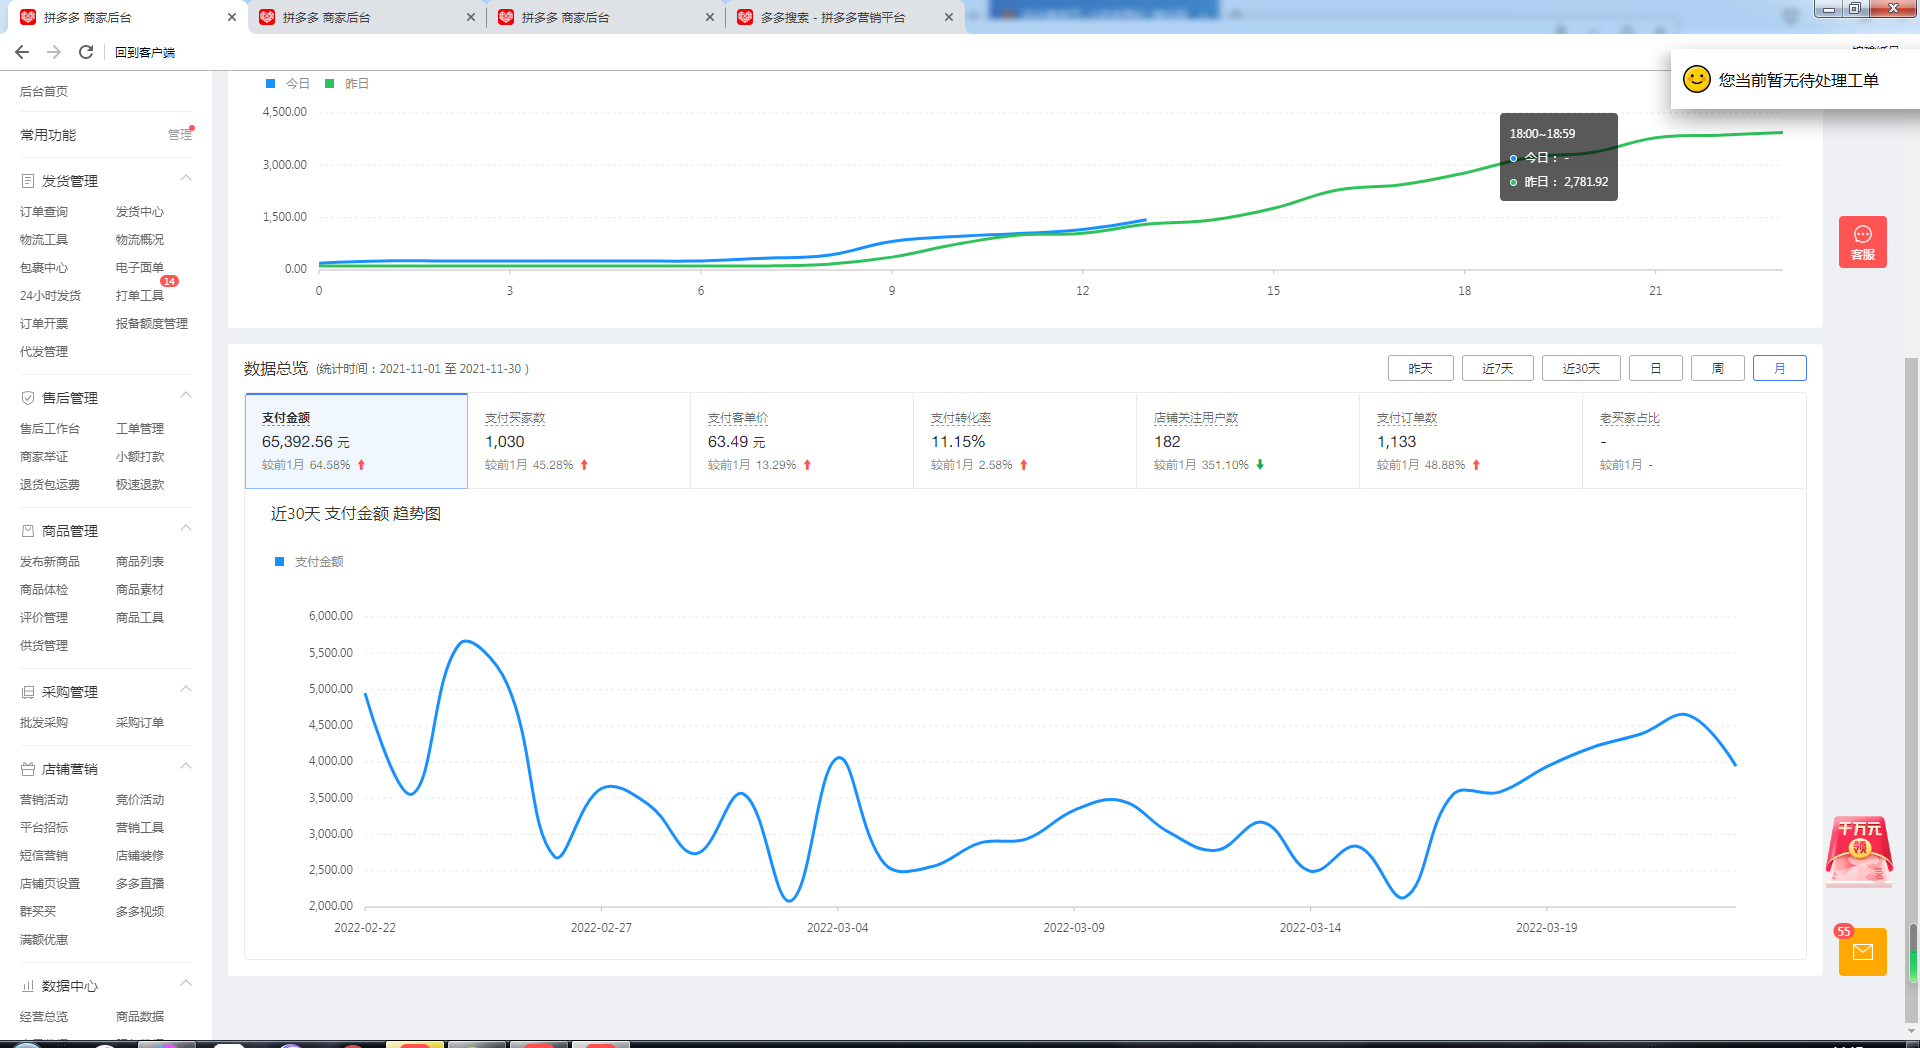Collapse the 数据中心 menu section
This screenshot has width=1920, height=1048.
tap(185, 984)
